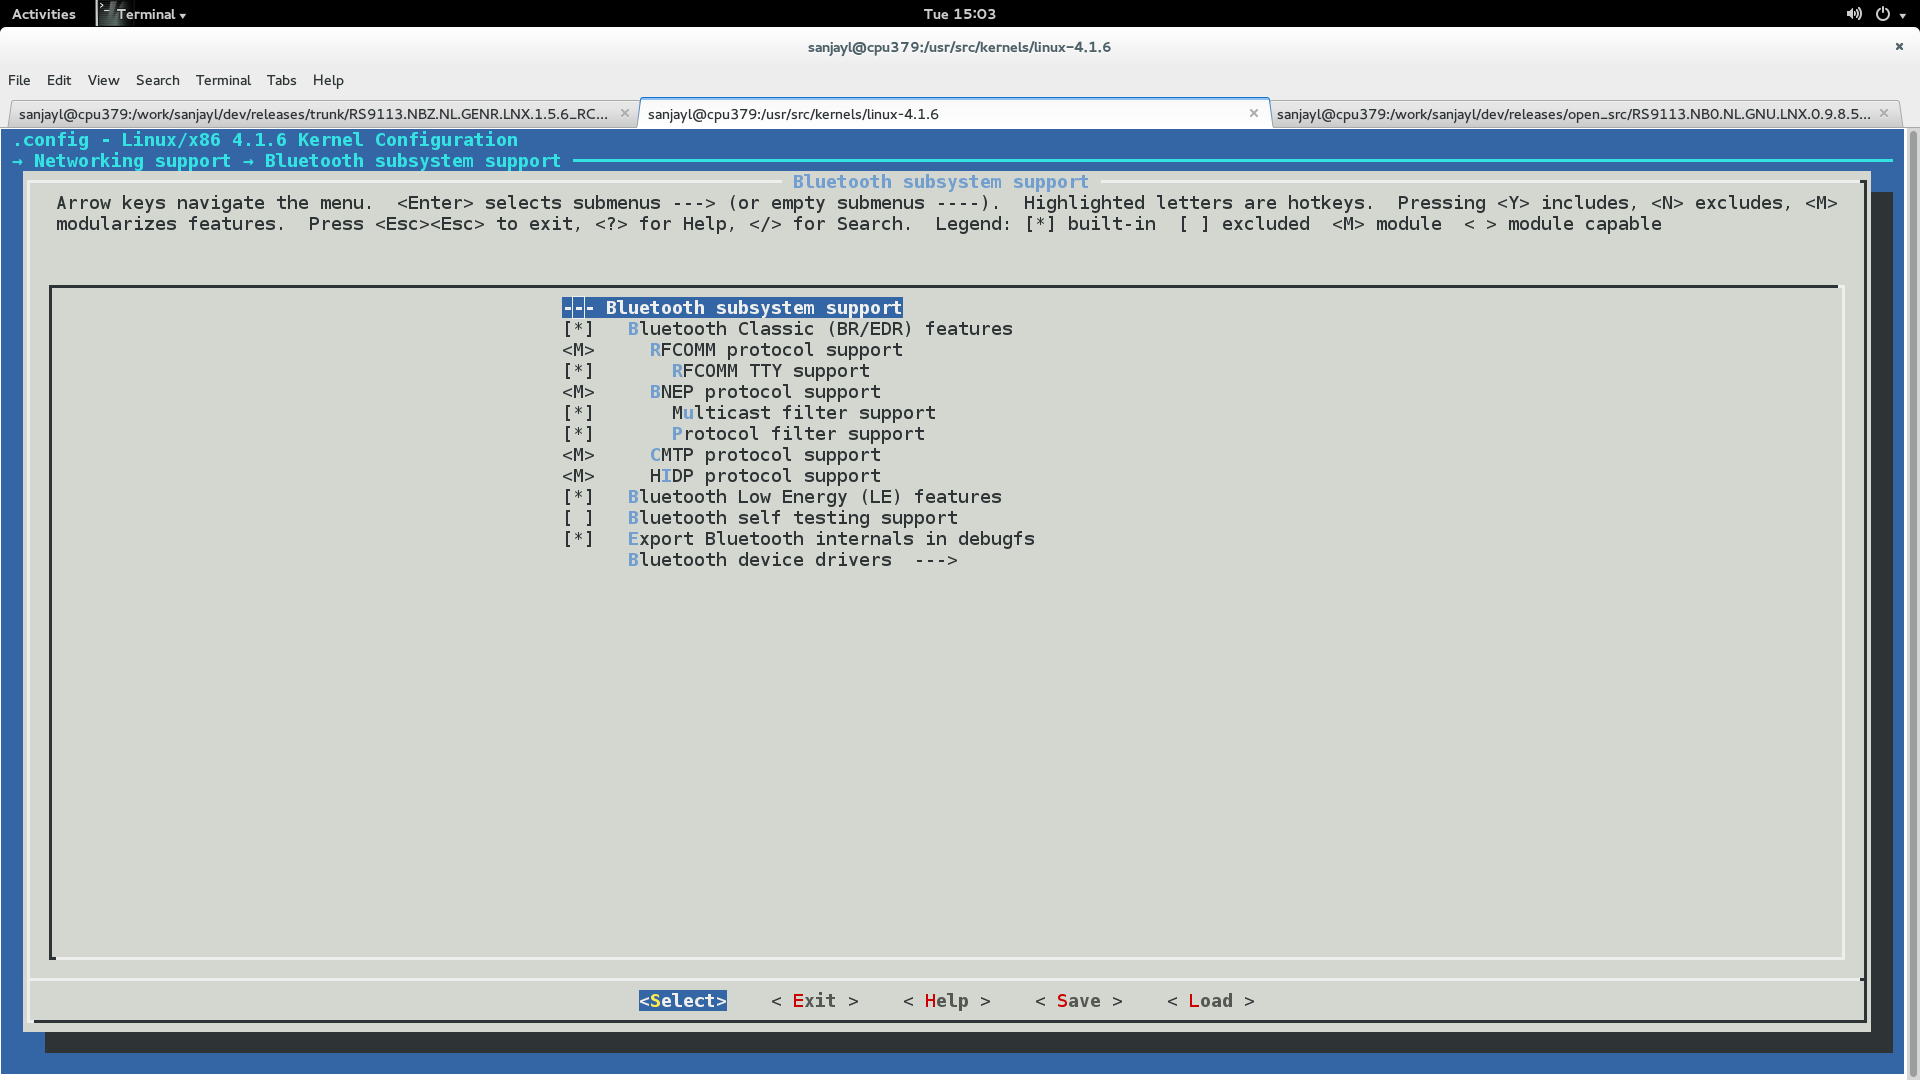Open the Tabs menu
This screenshot has width=1920, height=1080.
pos(281,80)
